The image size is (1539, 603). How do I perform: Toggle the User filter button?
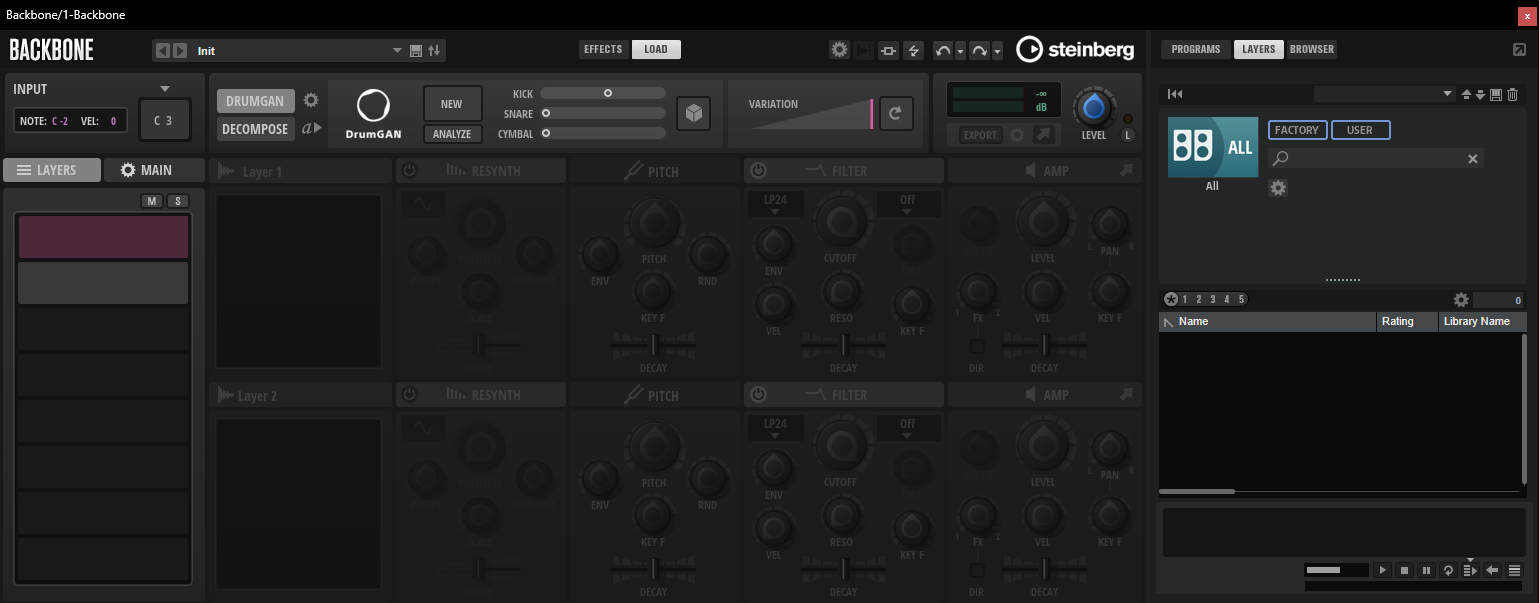pos(1360,131)
